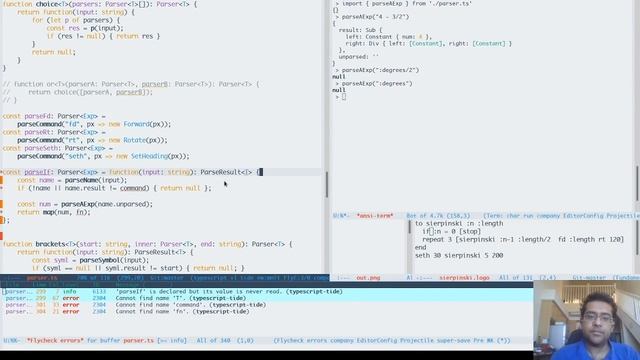Click the 'result: Sub {' output line

click(360, 30)
